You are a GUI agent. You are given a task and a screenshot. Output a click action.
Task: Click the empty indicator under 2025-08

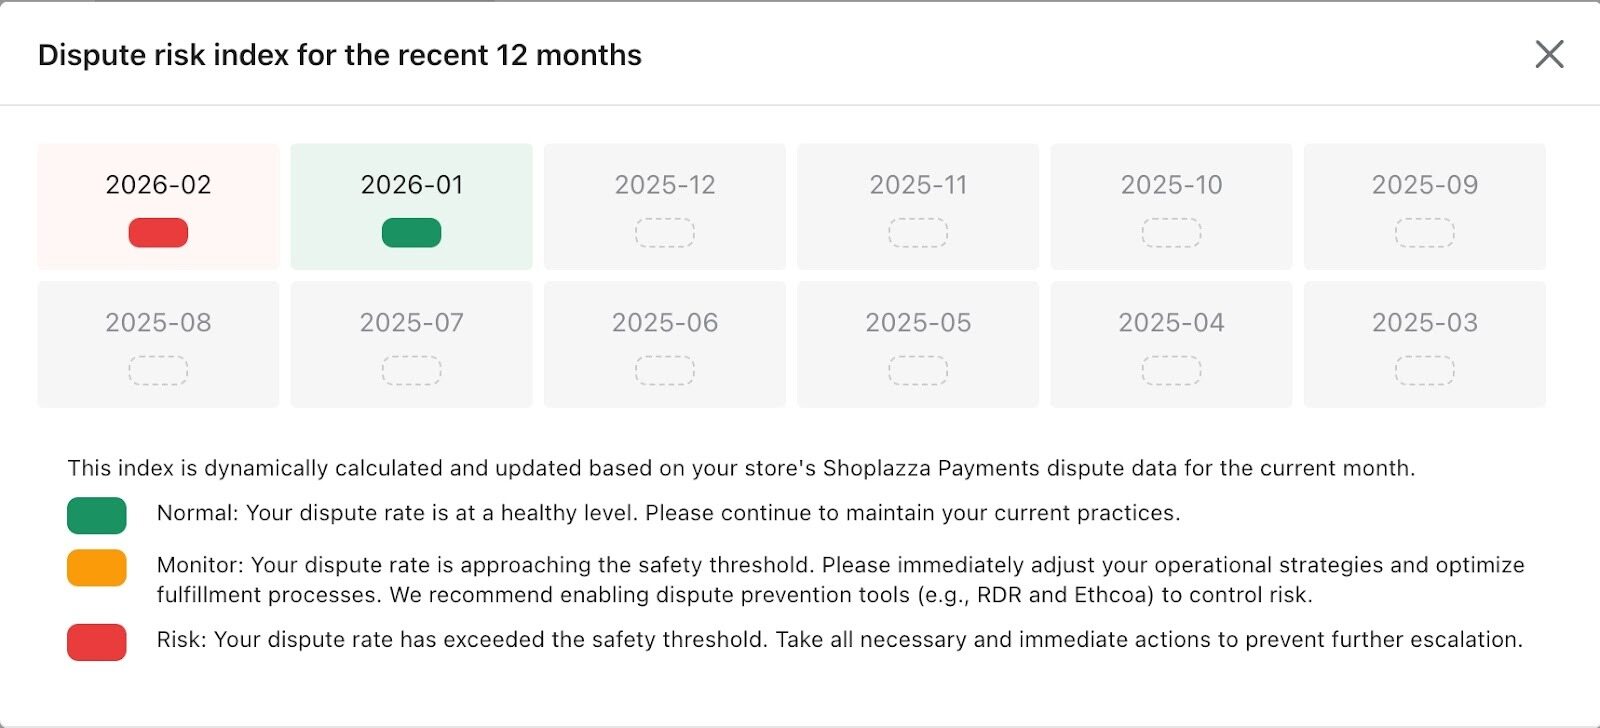coord(158,371)
